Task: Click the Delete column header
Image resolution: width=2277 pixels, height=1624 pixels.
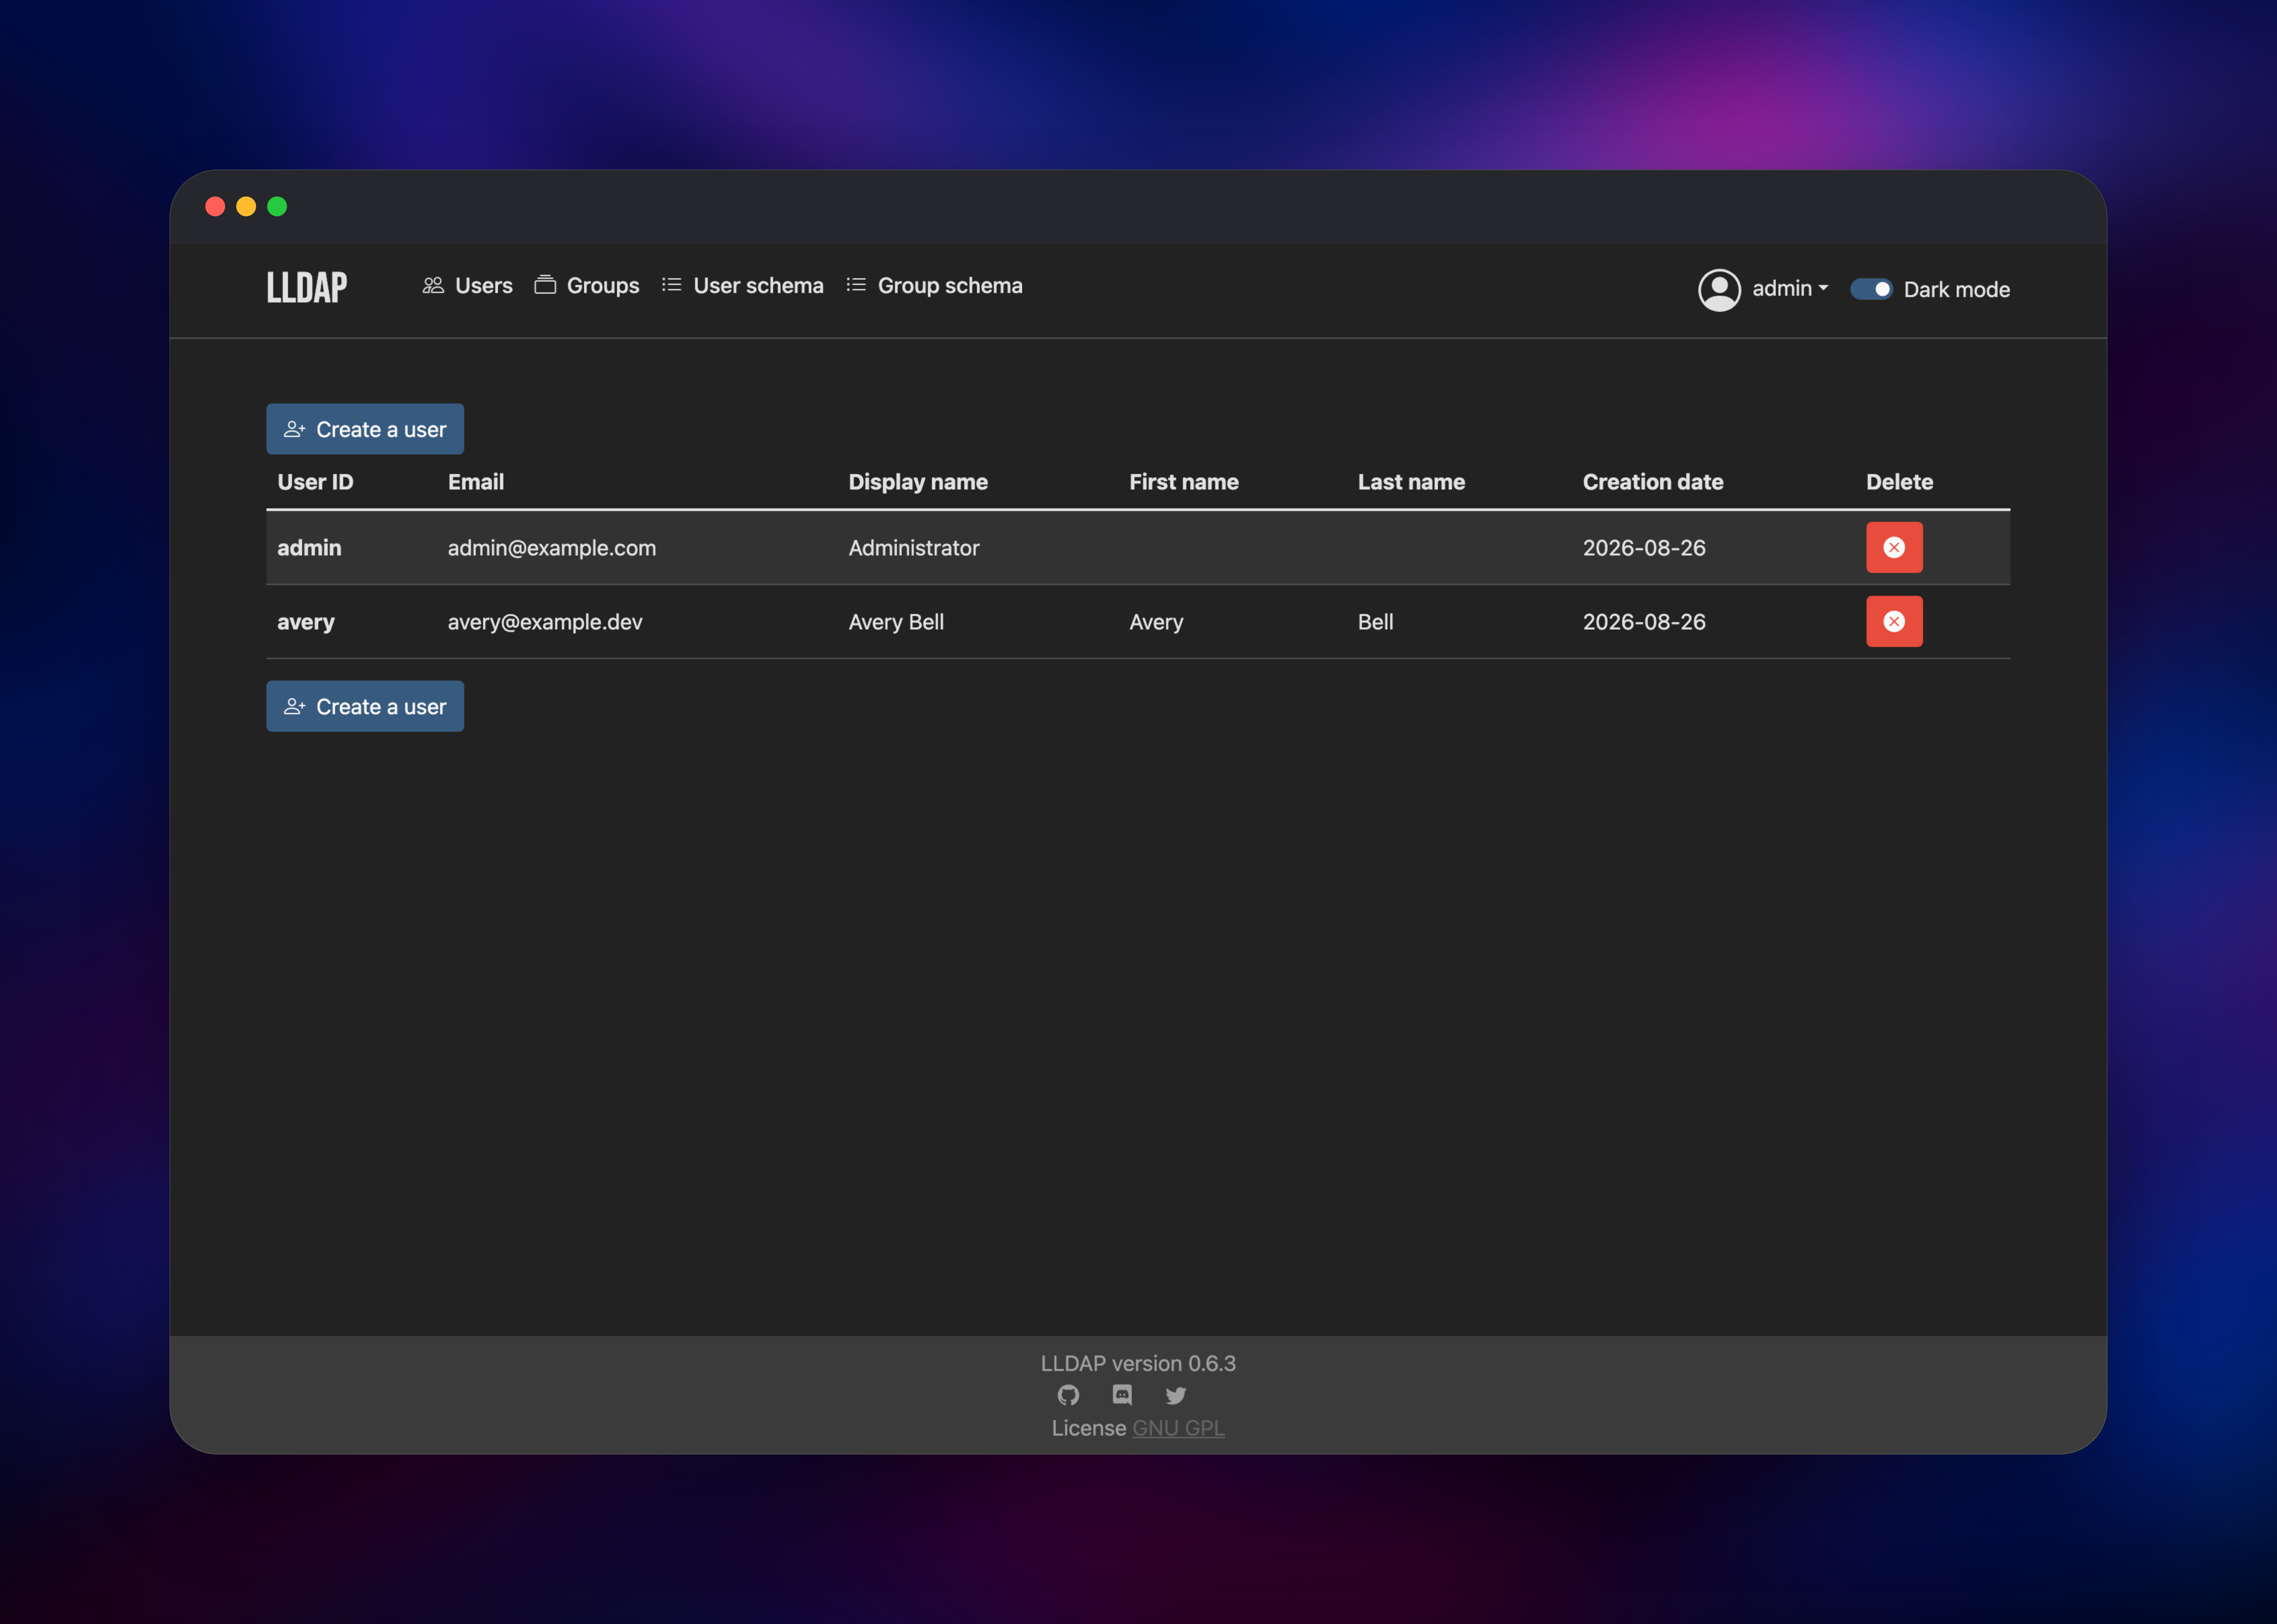Action: coord(1899,482)
